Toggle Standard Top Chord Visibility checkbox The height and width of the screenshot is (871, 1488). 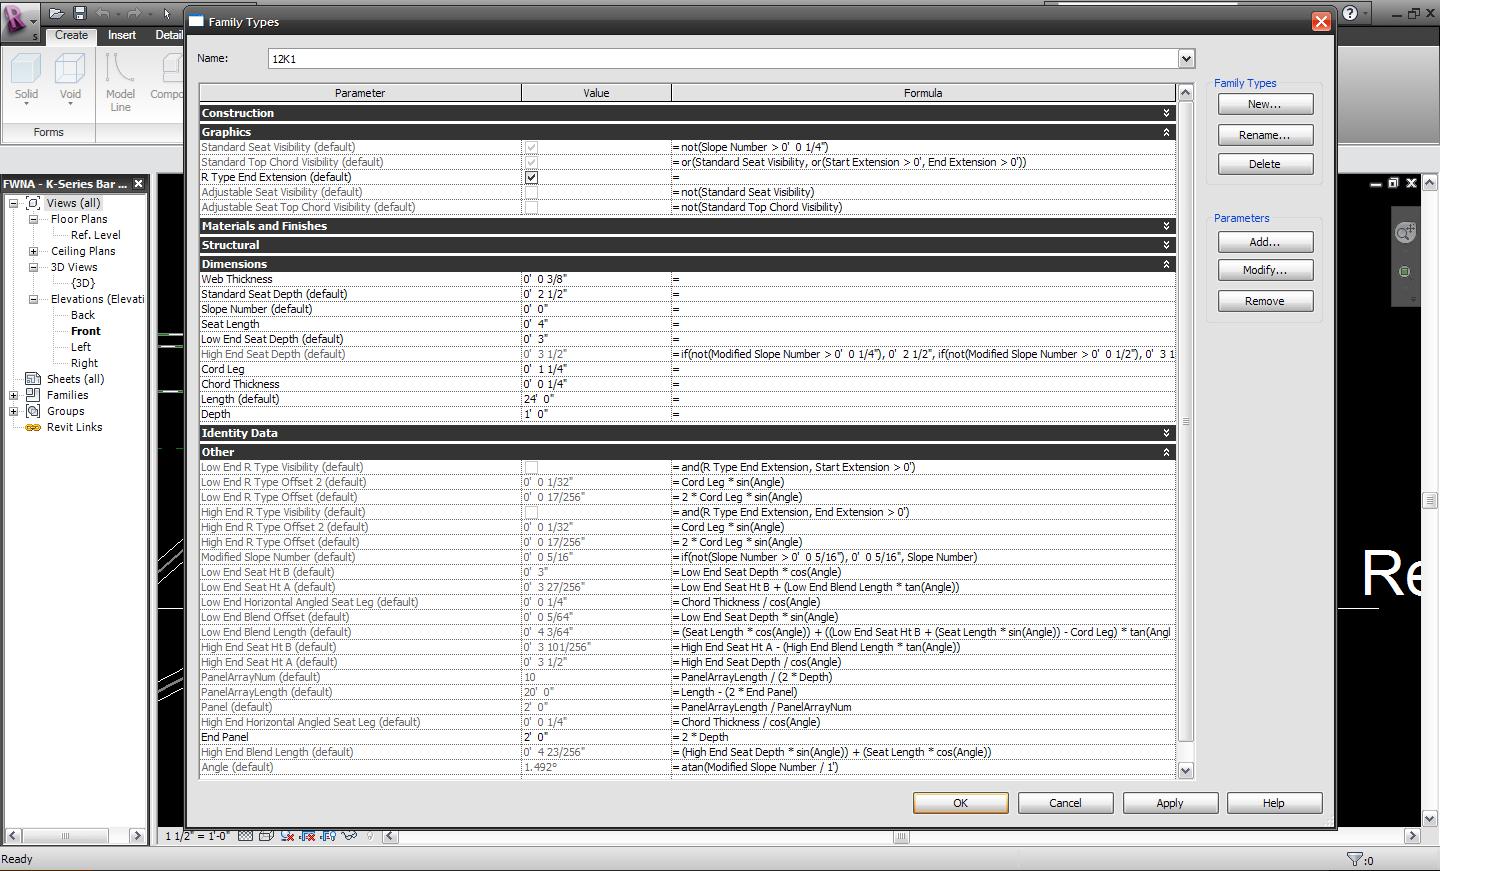[x=531, y=162]
